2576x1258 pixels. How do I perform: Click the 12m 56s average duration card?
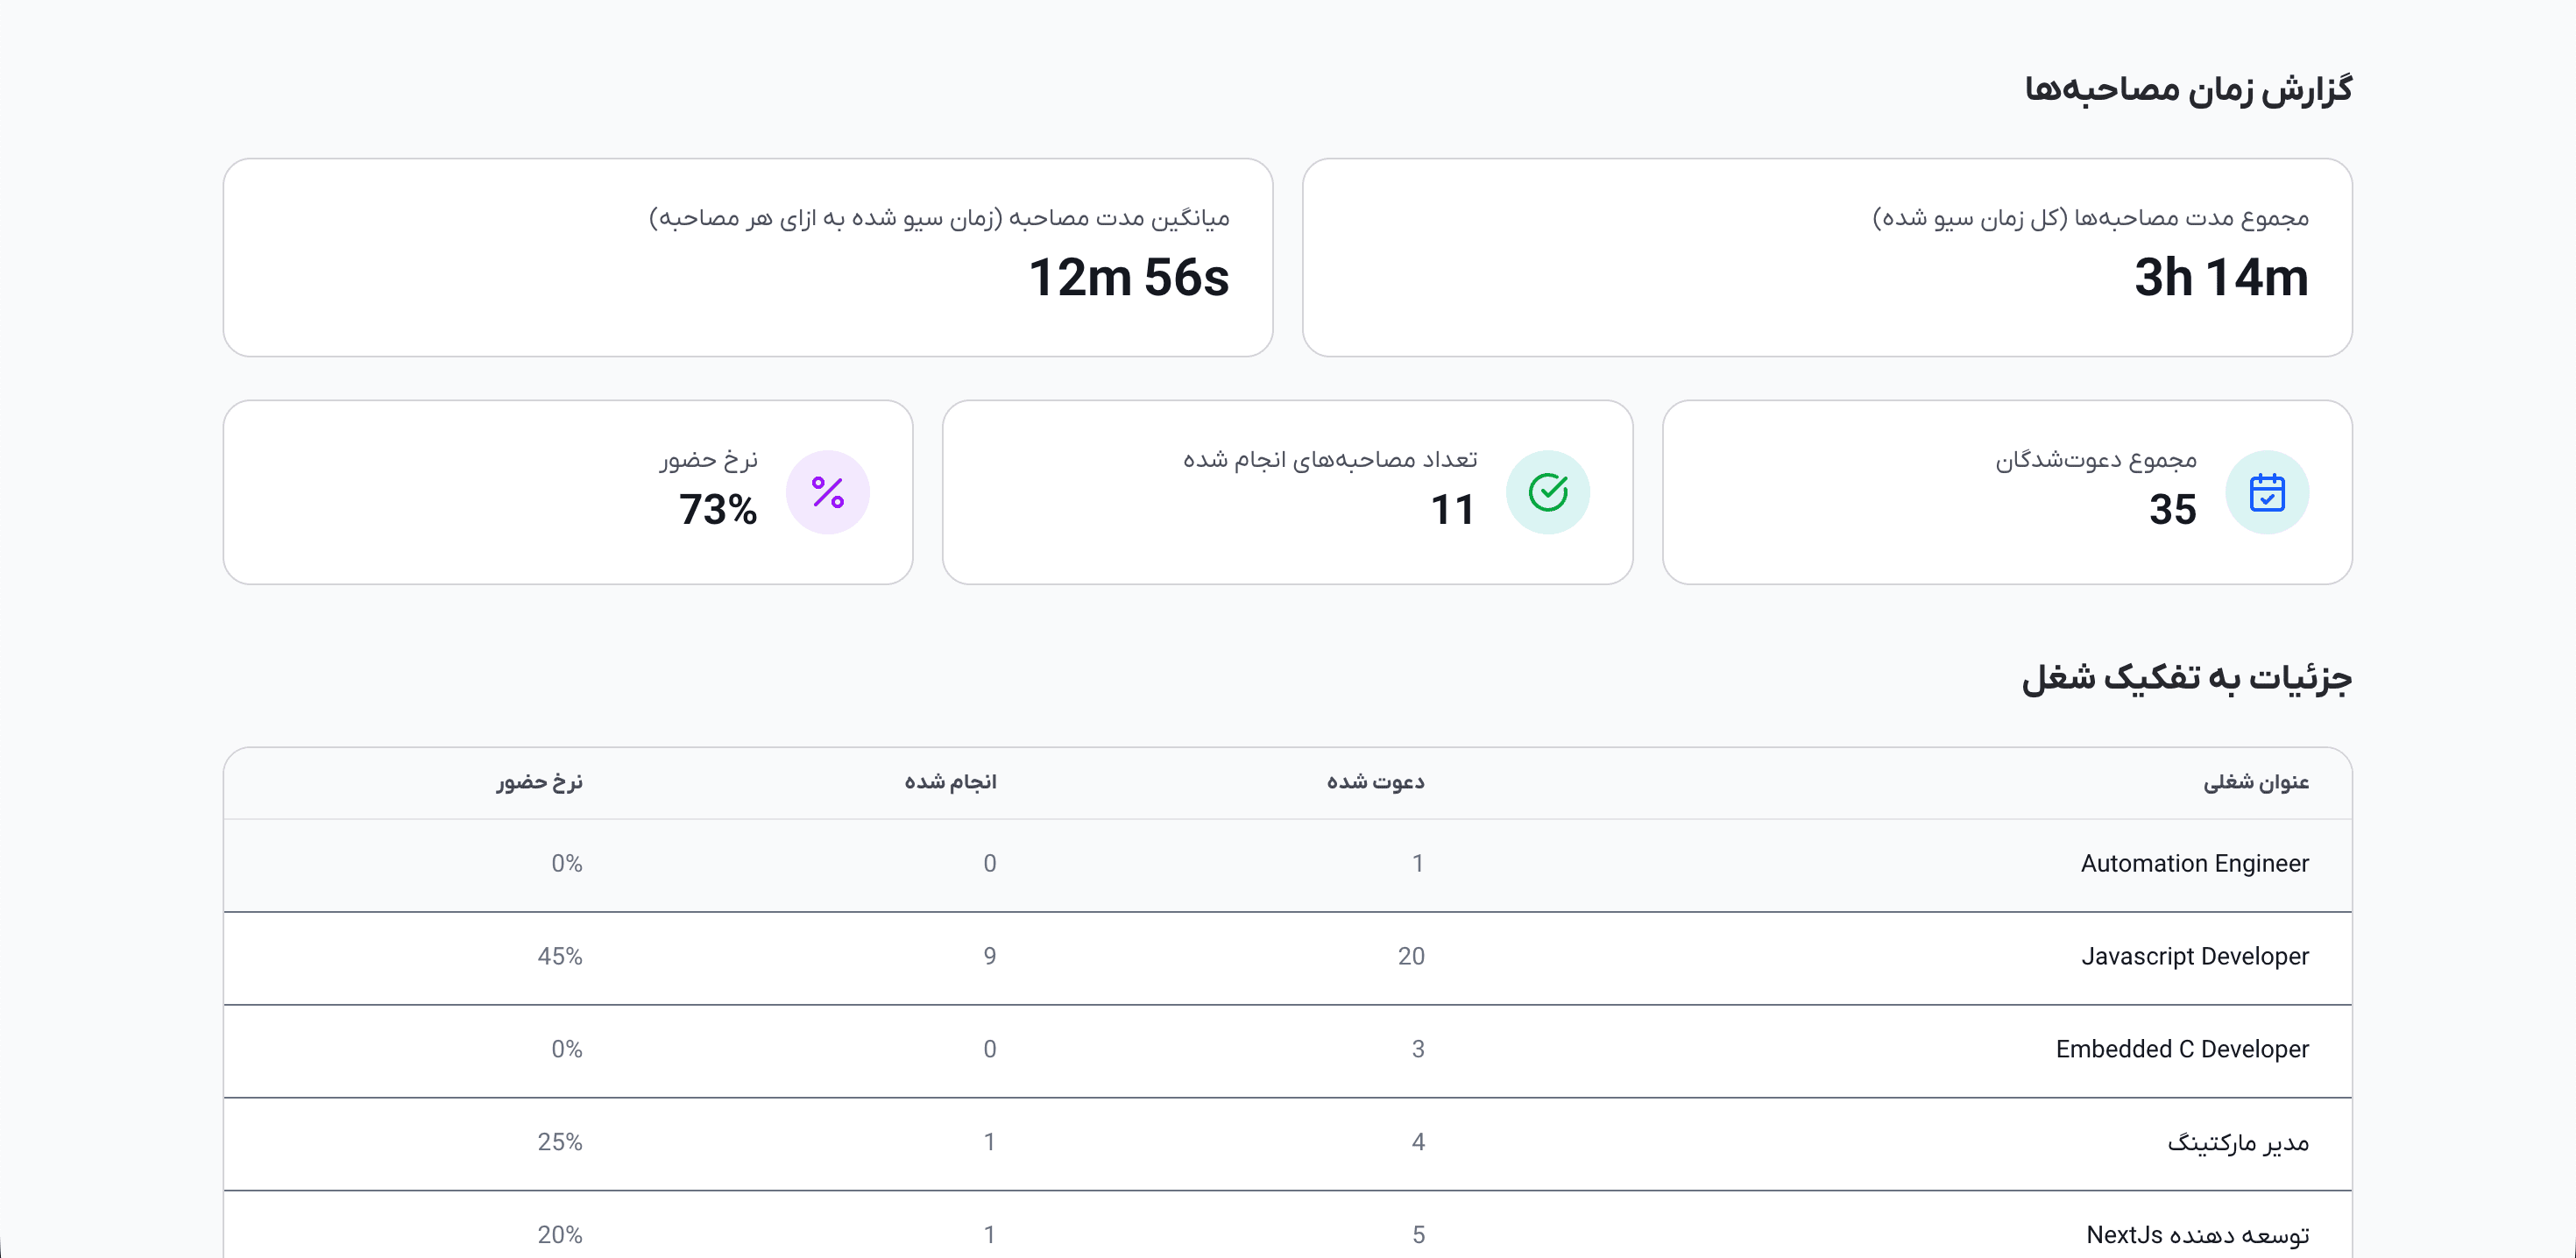[x=747, y=257]
